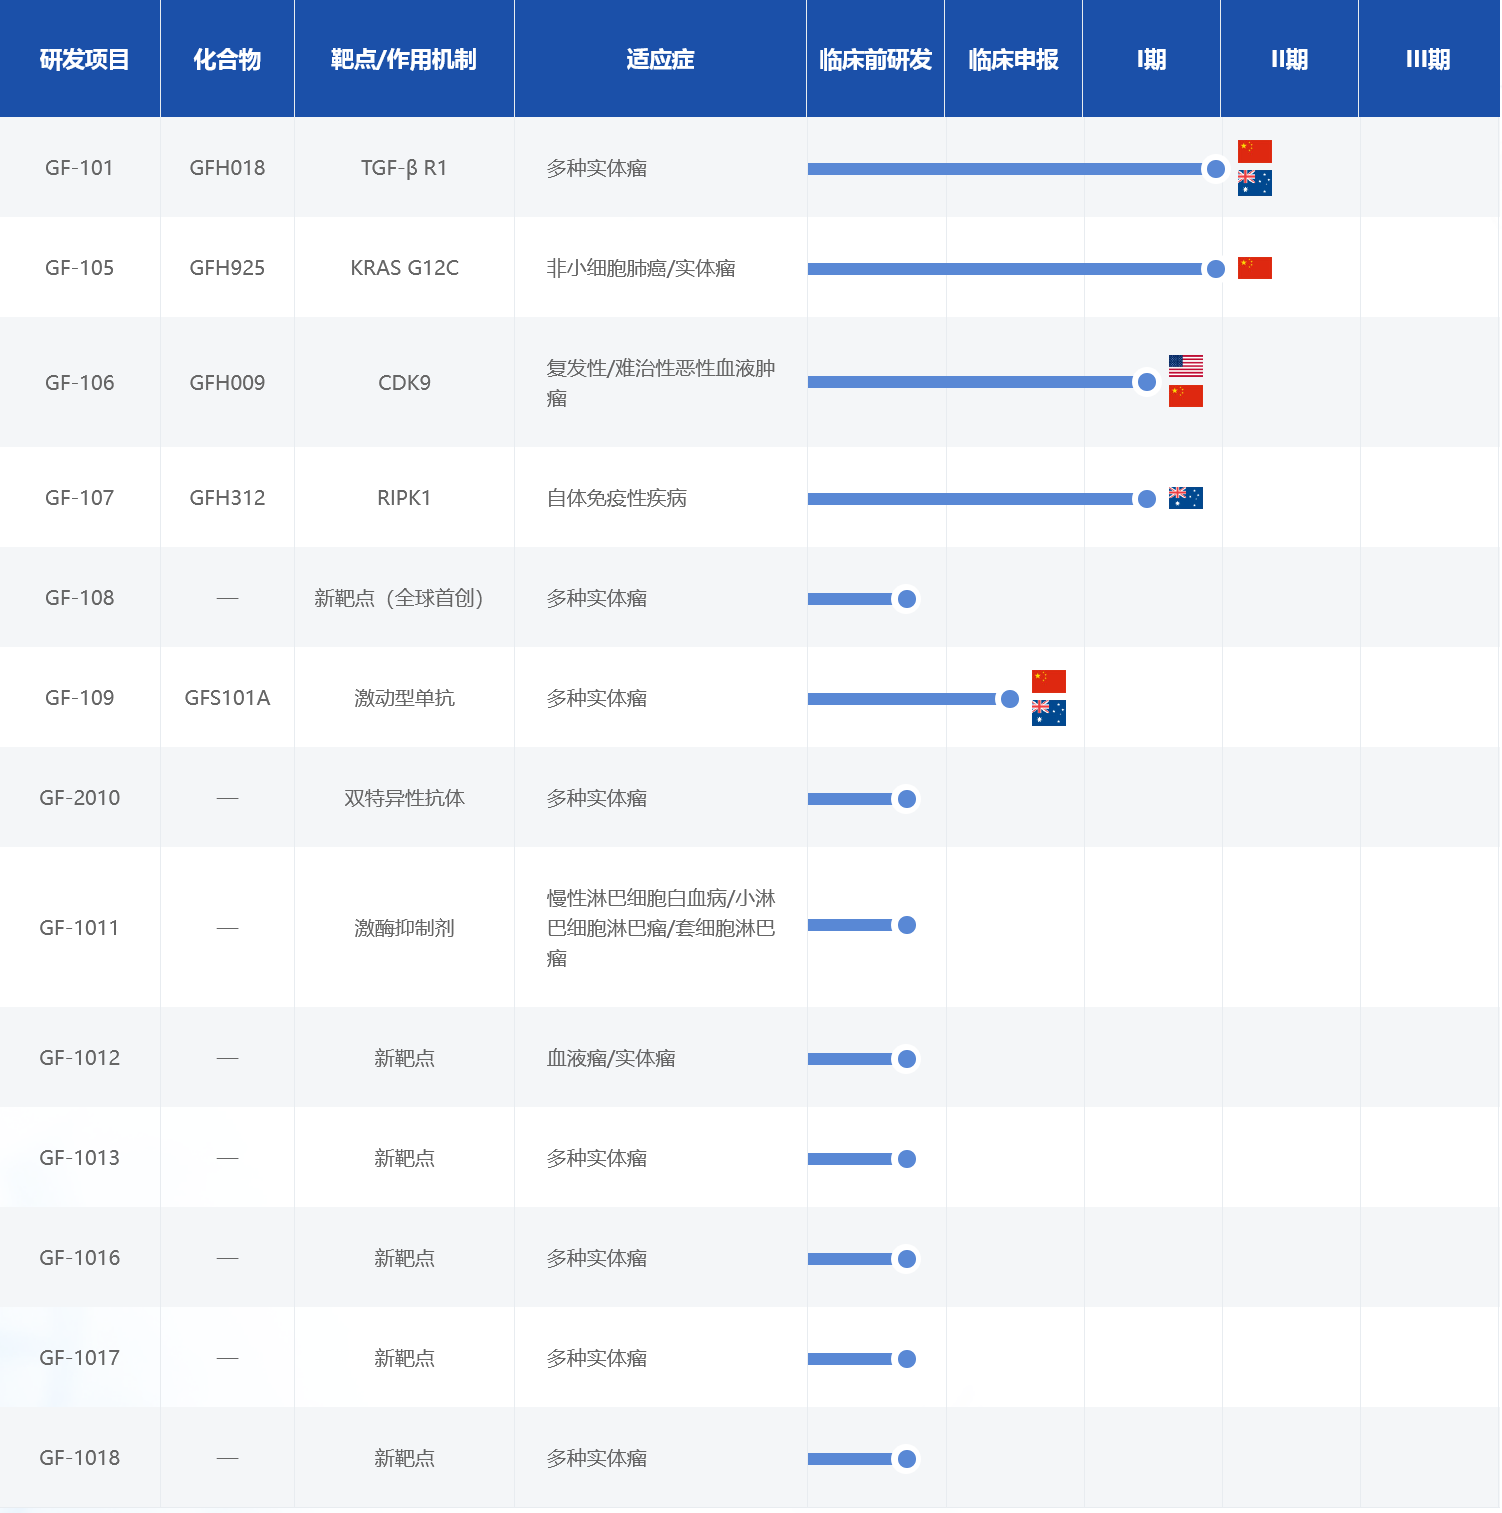
Task: Select the GF-109 project cell
Action: [x=79, y=698]
